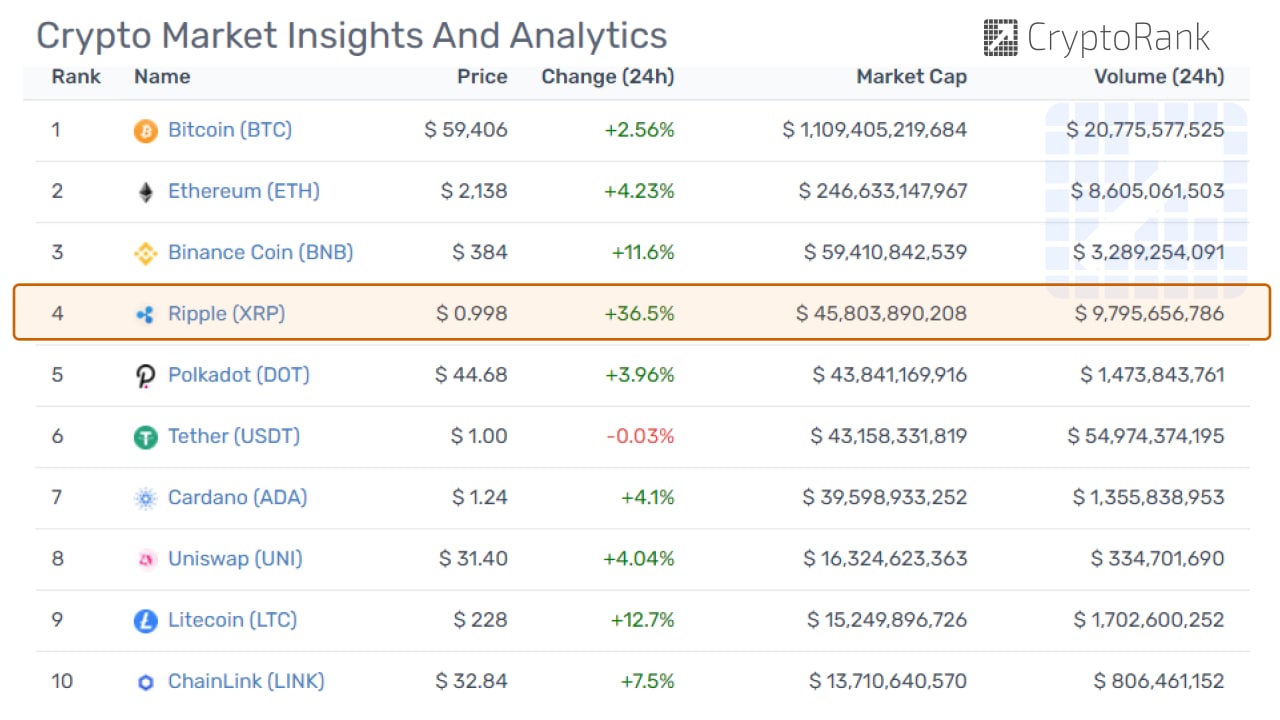Image resolution: width=1280 pixels, height=720 pixels.
Task: Click rank number 10 in ChainLink row
Action: (62, 681)
